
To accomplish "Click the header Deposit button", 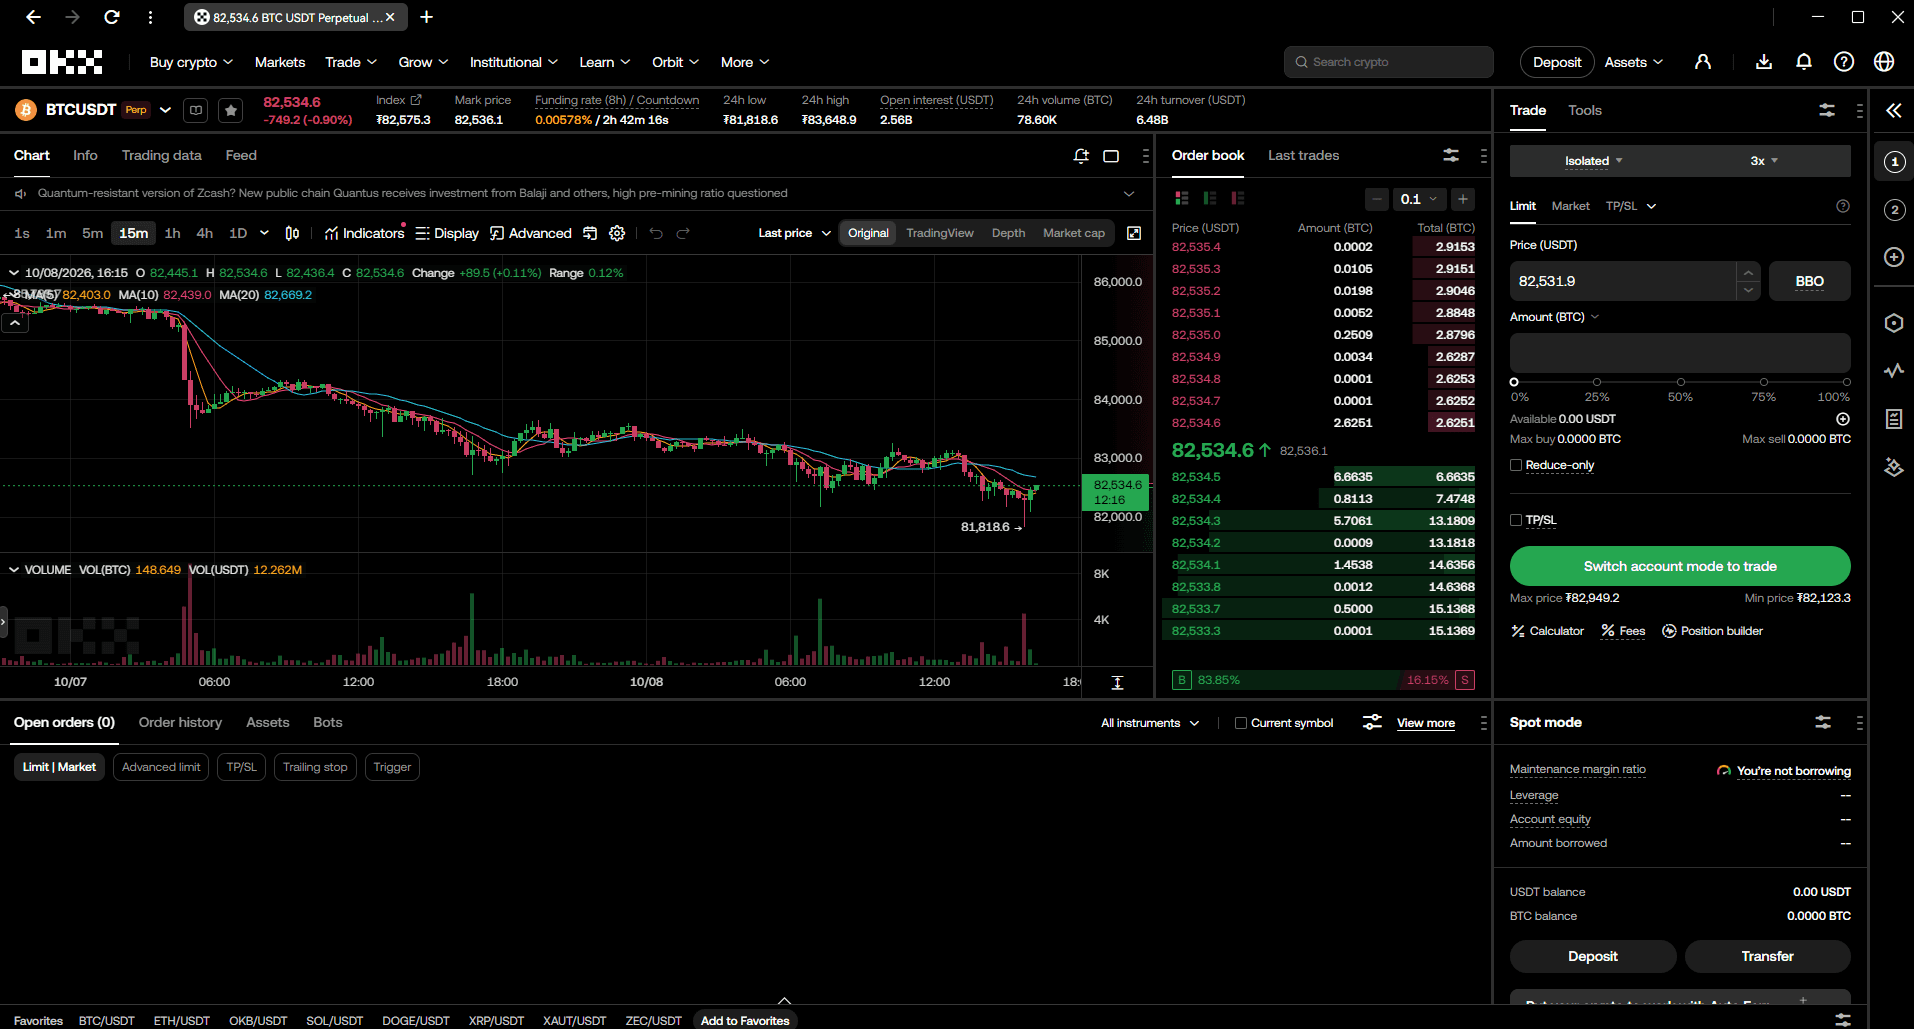I will coord(1557,62).
